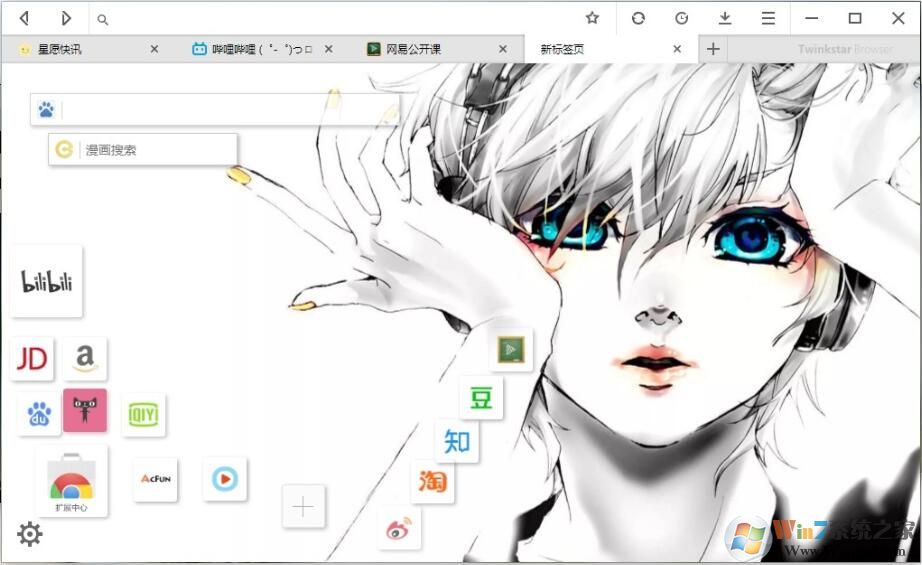Click the Baidu paw search engine icon

tap(46, 109)
